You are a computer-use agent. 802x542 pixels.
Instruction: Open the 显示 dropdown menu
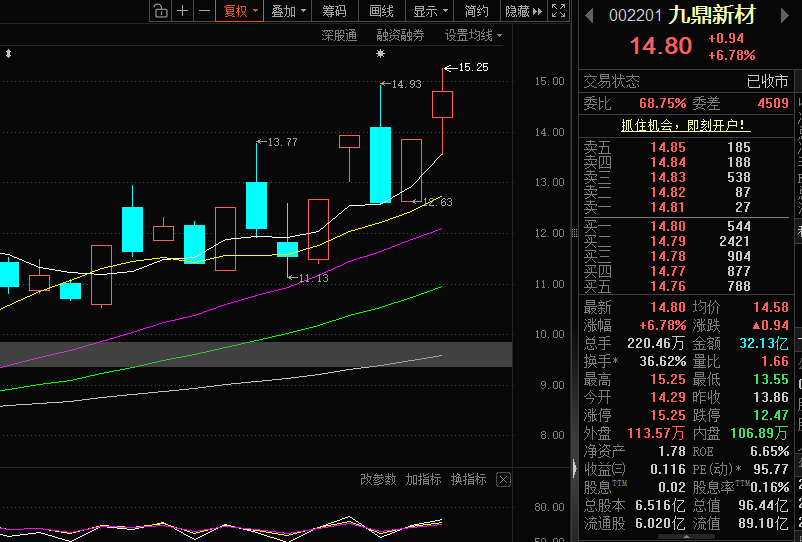pos(430,11)
